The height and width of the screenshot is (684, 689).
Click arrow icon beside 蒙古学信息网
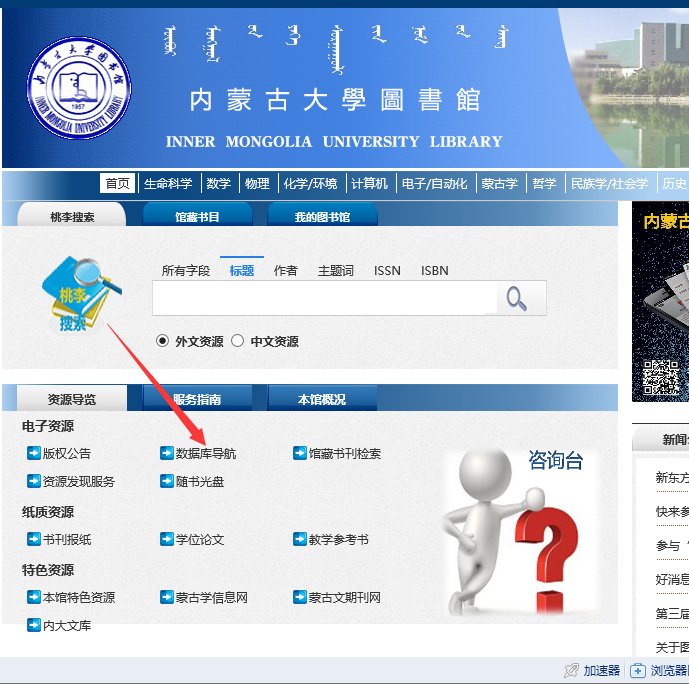click(x=167, y=597)
